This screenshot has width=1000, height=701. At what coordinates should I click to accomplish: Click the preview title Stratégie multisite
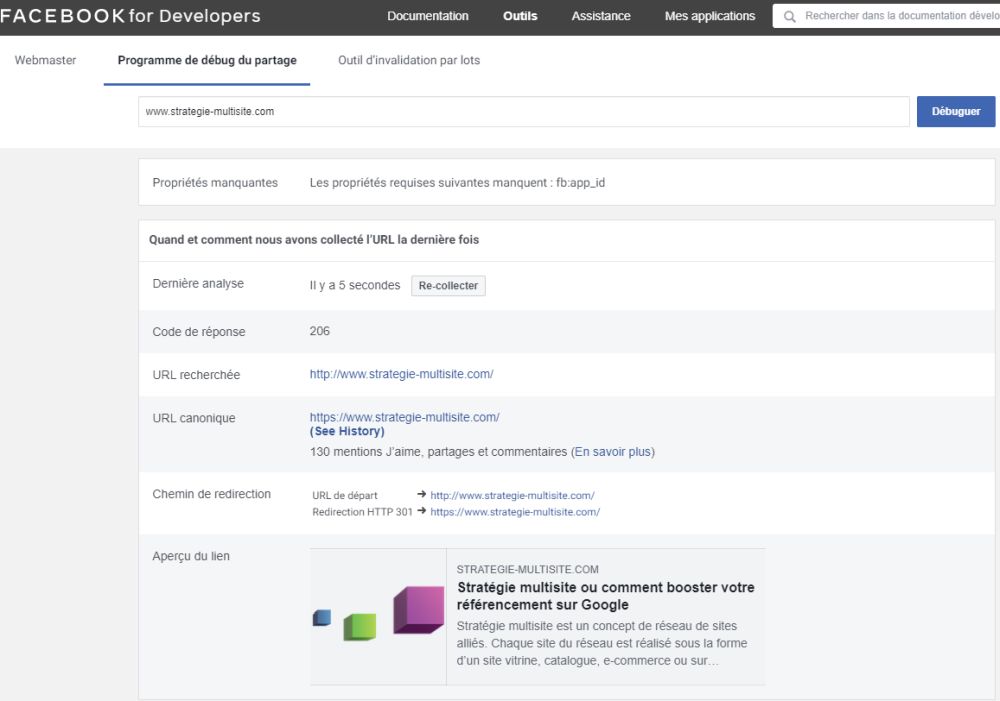pyautogui.click(x=606, y=596)
